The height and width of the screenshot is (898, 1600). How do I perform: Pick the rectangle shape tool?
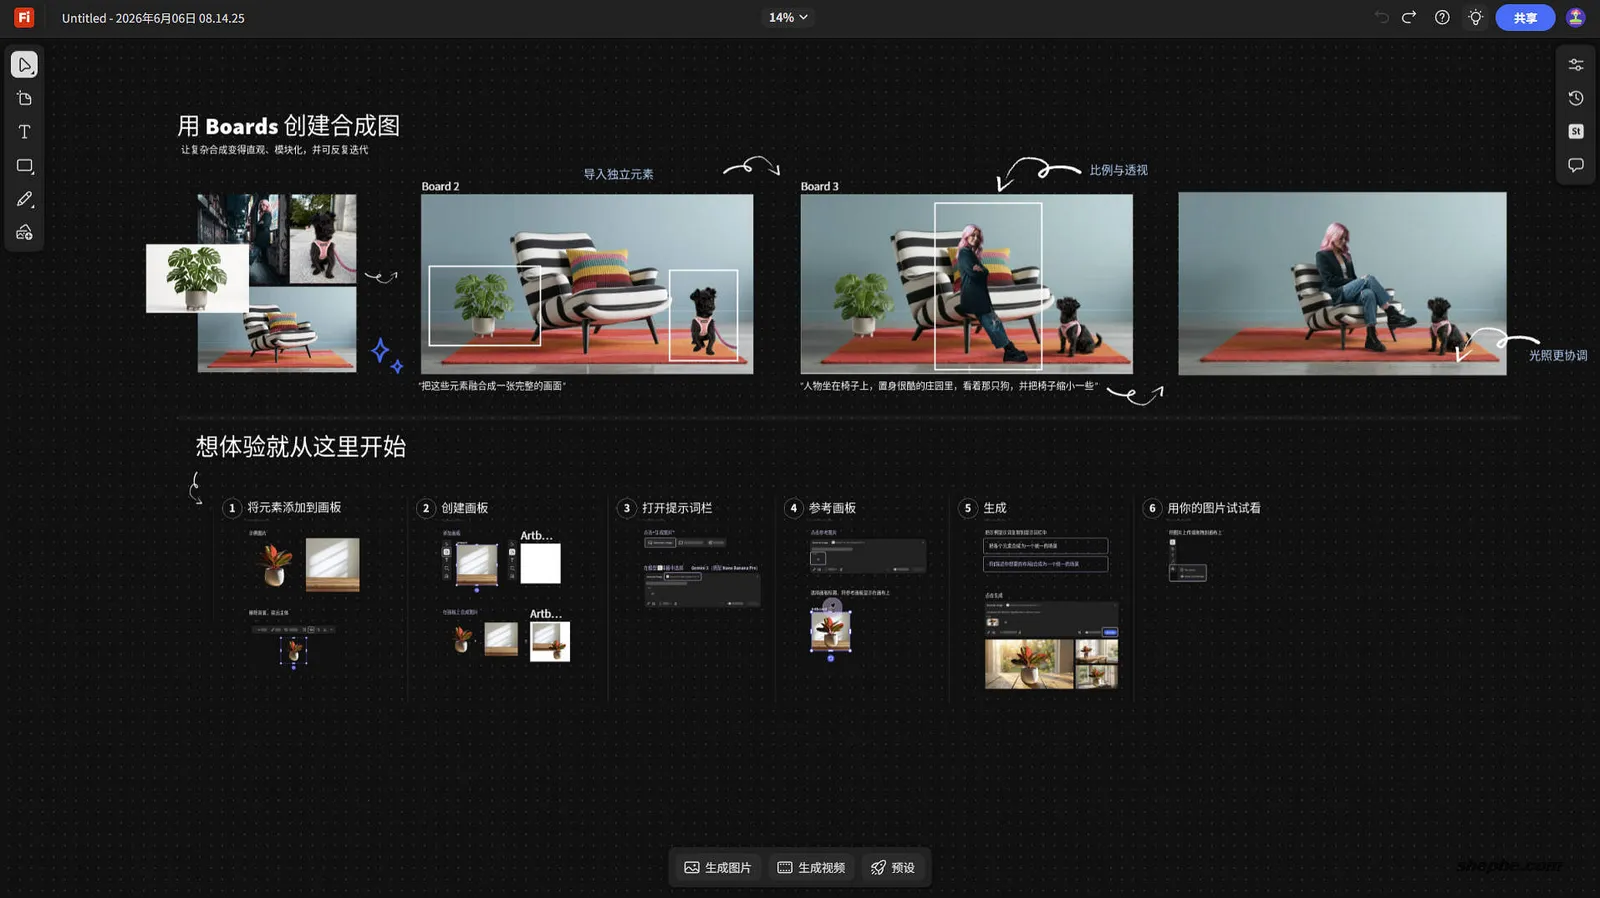pyautogui.click(x=24, y=166)
